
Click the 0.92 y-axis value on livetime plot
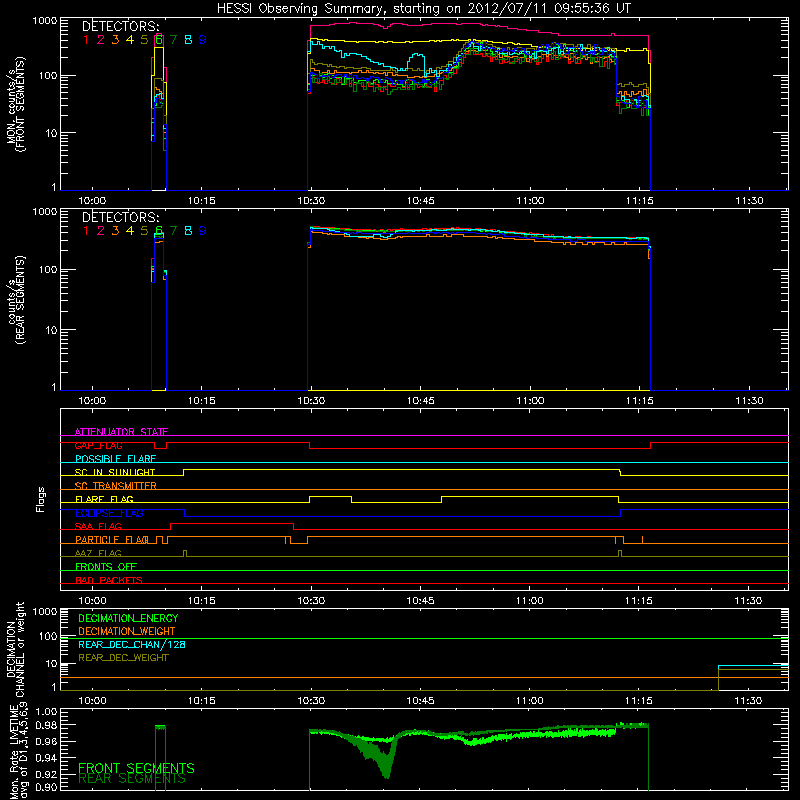click(x=45, y=774)
